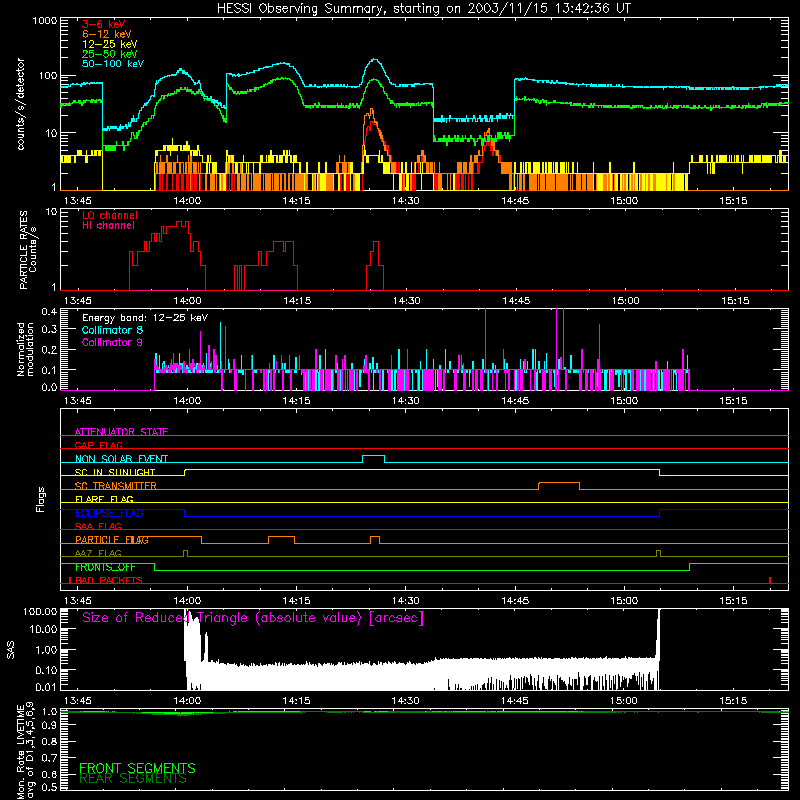Click the HI channel legend label

coord(108,226)
